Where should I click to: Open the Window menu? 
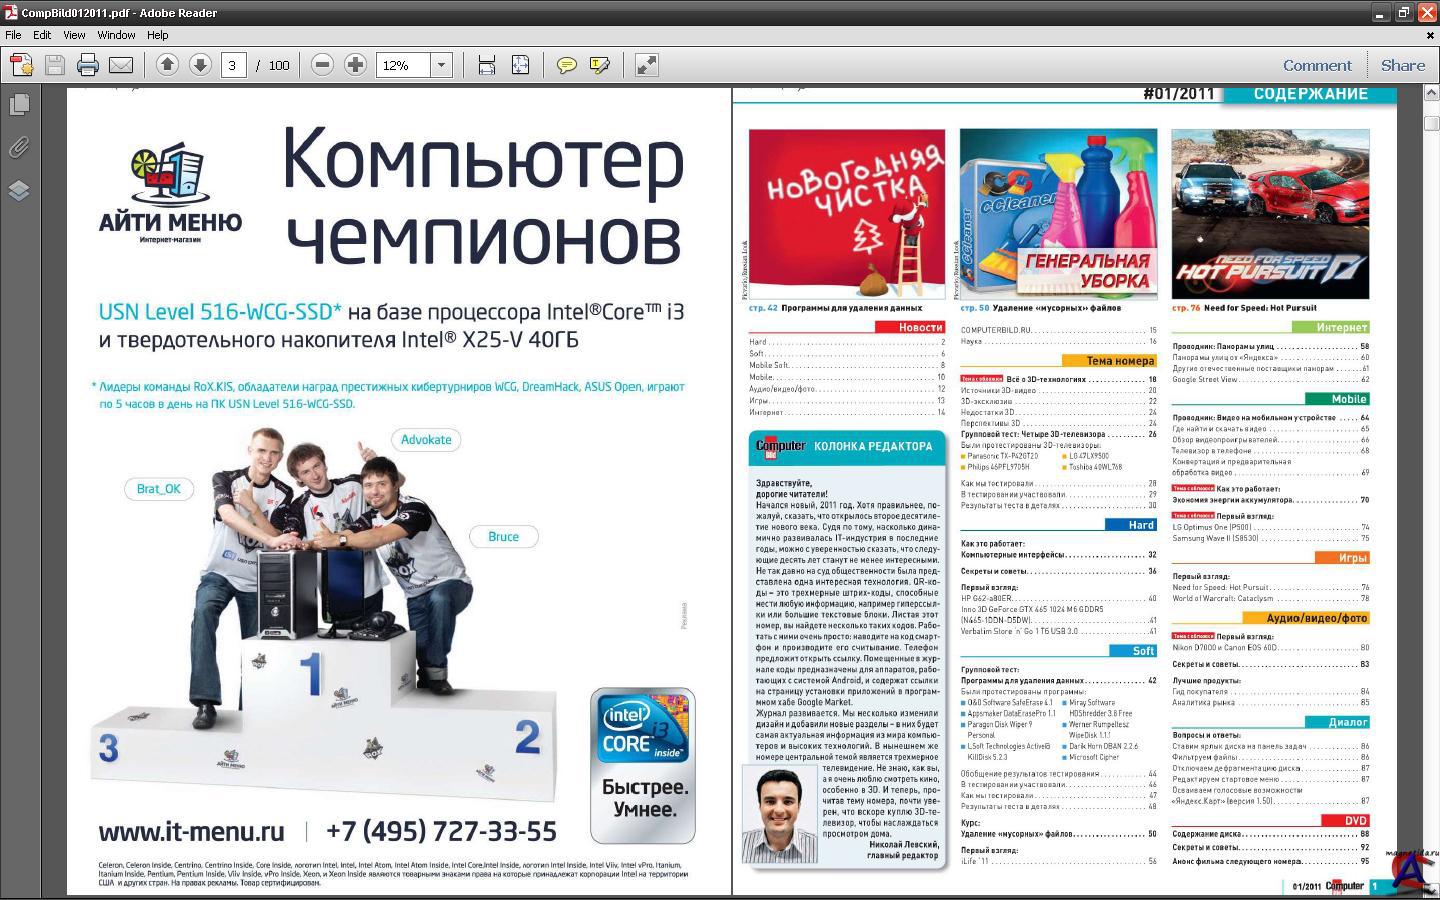[x=116, y=35]
